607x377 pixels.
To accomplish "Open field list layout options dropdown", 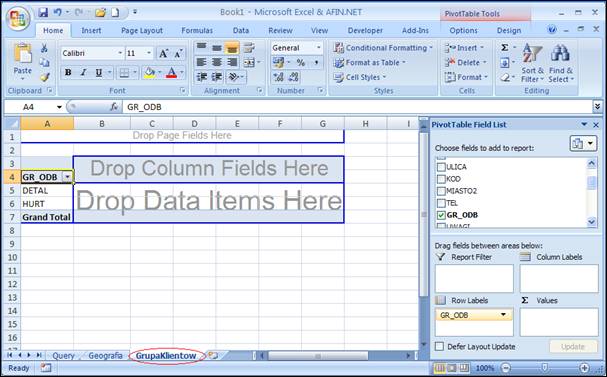I will point(583,144).
